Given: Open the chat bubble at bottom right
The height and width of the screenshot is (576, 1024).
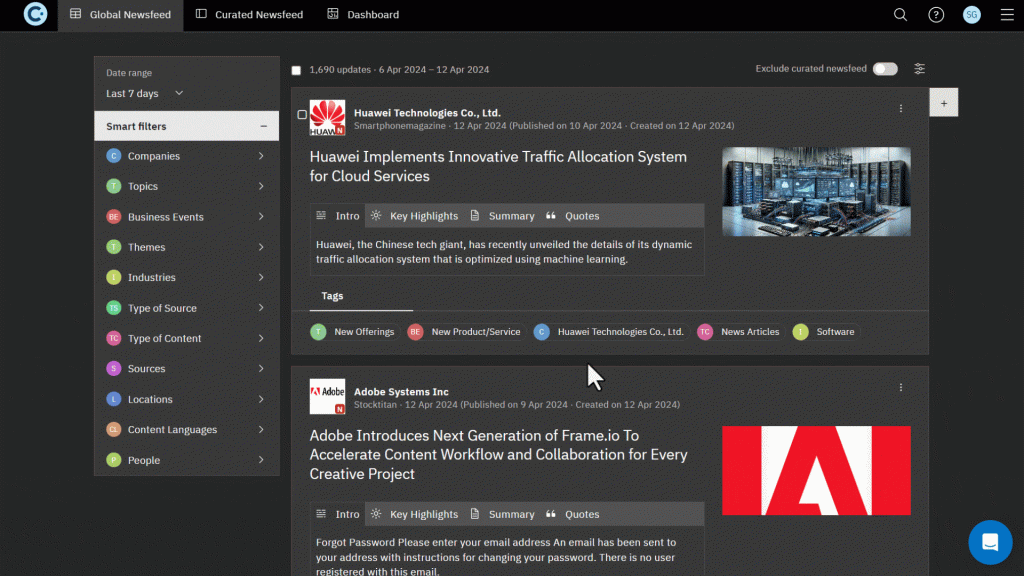Looking at the screenshot, I should click(990, 542).
